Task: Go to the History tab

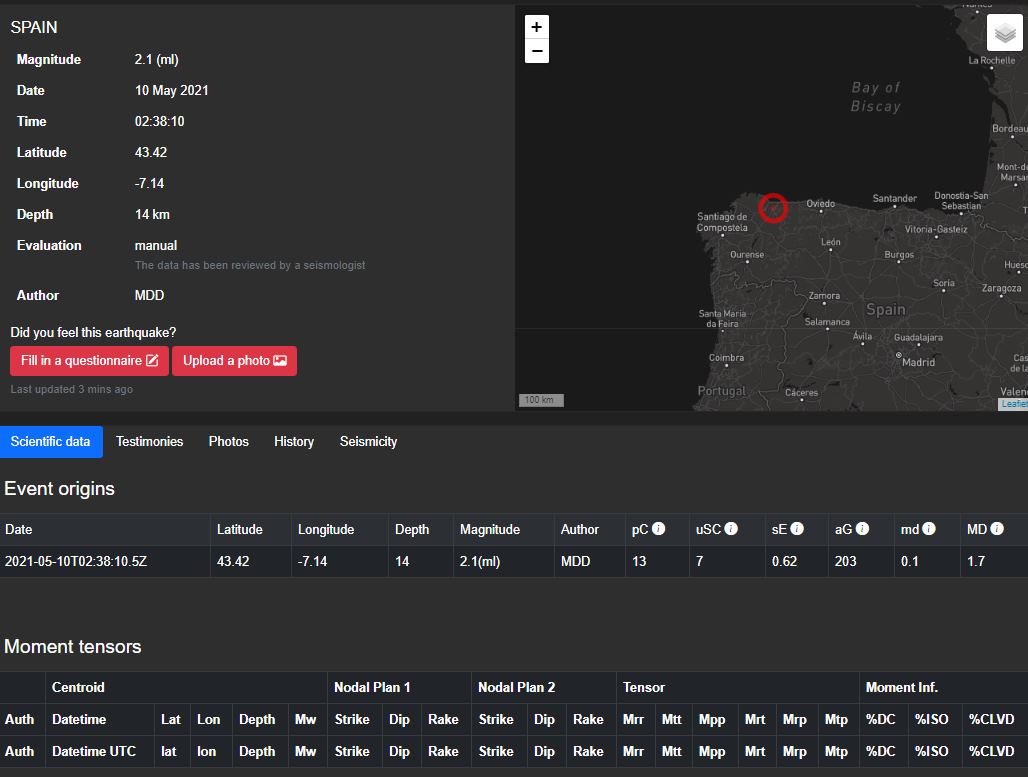Action: (x=294, y=442)
